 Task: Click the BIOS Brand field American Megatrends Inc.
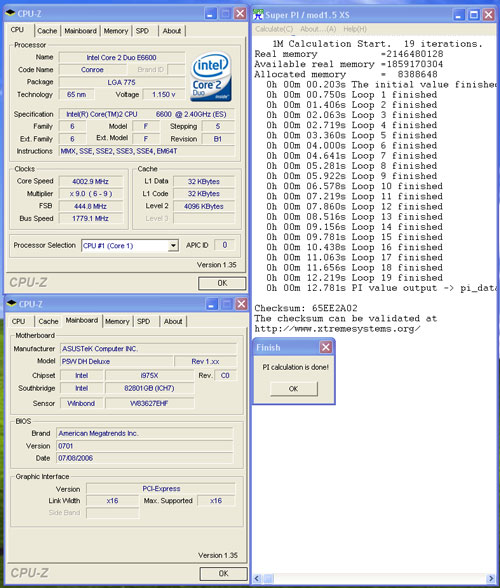pos(145,434)
